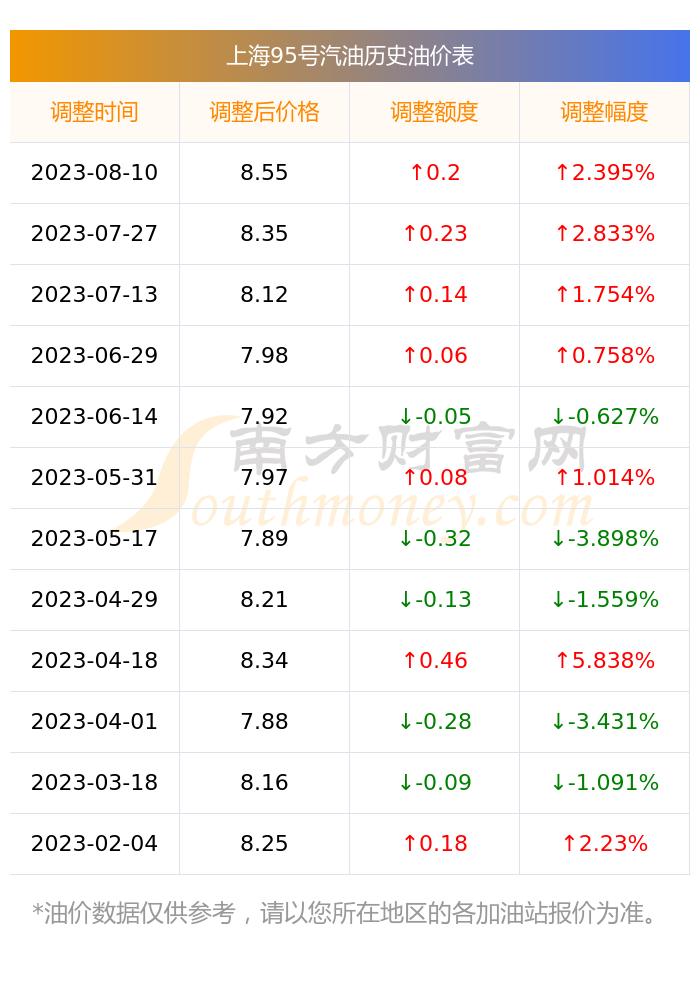Click the ↑2.23% percentage cell

pos(604,843)
